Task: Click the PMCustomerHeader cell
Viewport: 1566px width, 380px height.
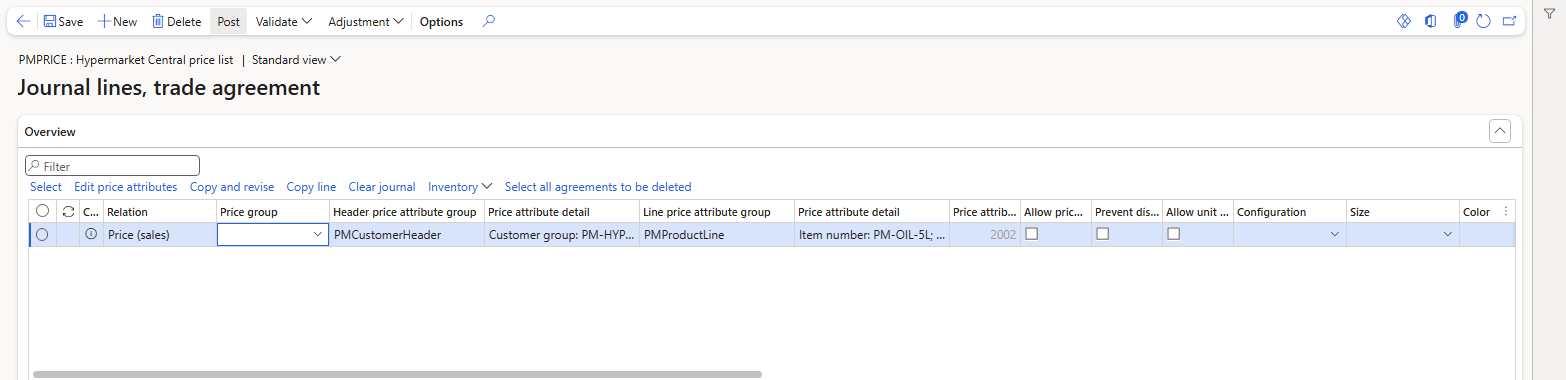Action: click(406, 234)
